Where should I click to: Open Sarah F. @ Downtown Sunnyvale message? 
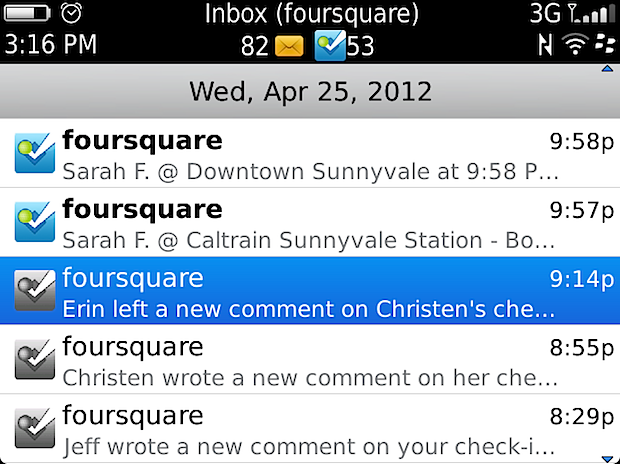[x=310, y=153]
